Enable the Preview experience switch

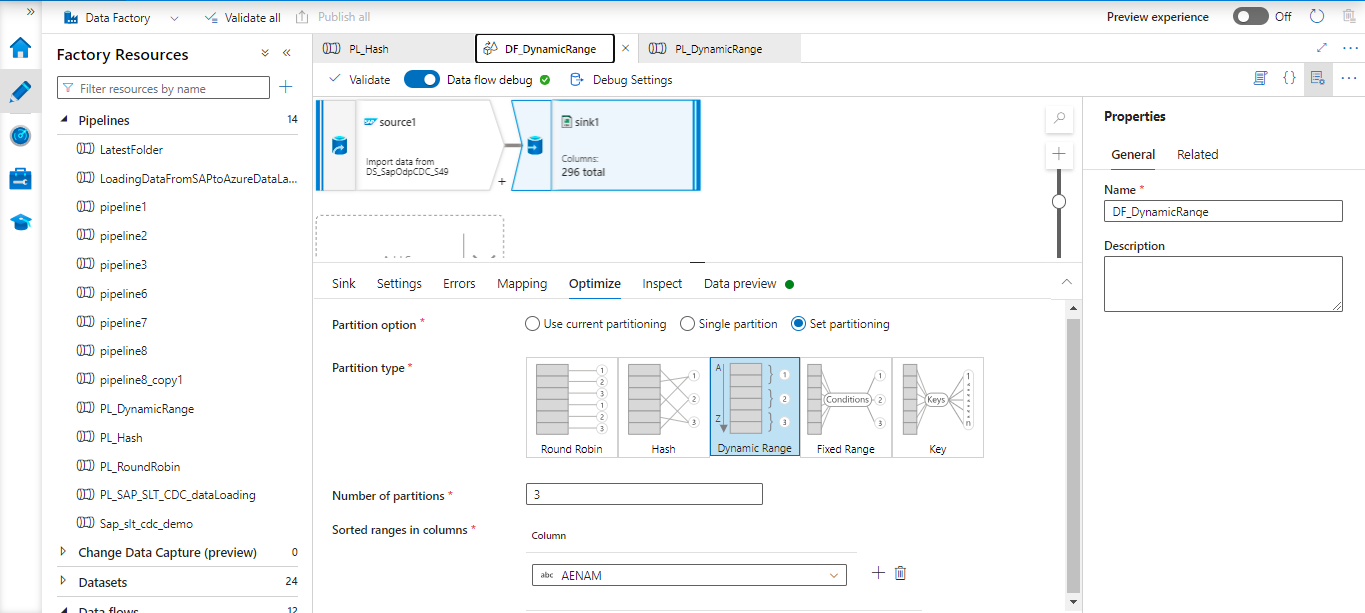(x=1250, y=17)
